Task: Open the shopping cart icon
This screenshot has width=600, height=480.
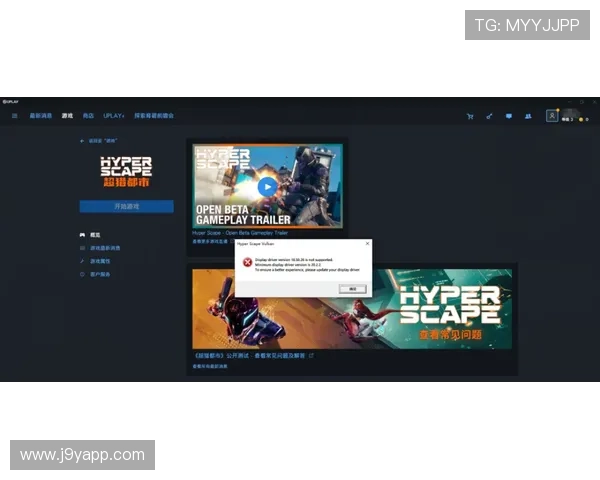Action: (x=470, y=116)
